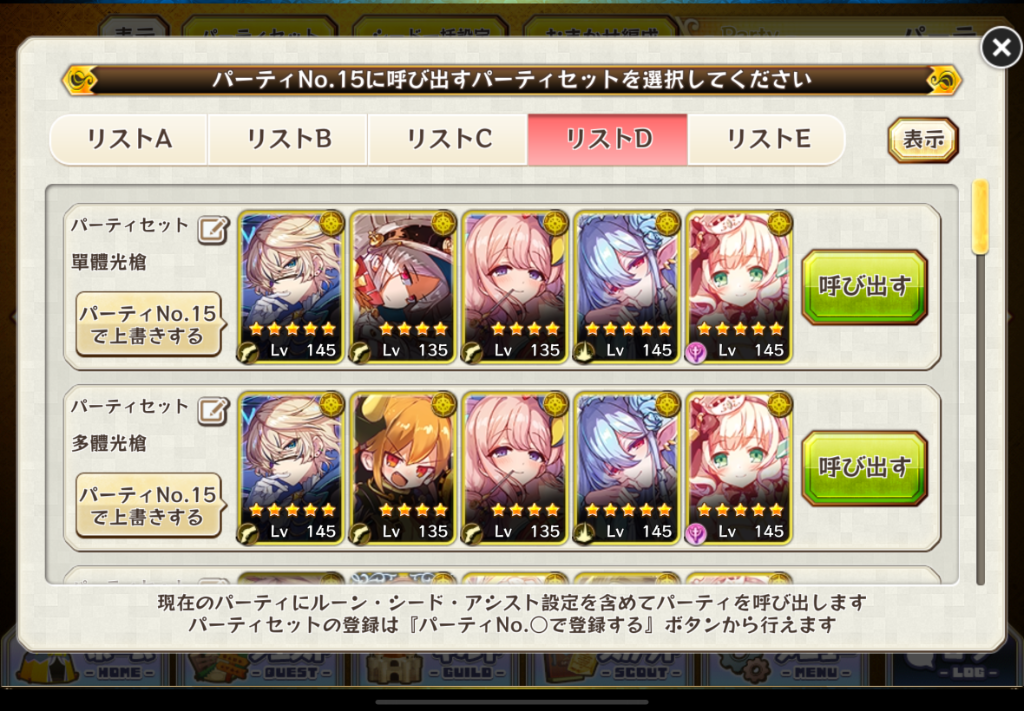Select orange-haired character in 多體光槍 set
Image resolution: width=1024 pixels, height=711 pixels.
point(403,468)
